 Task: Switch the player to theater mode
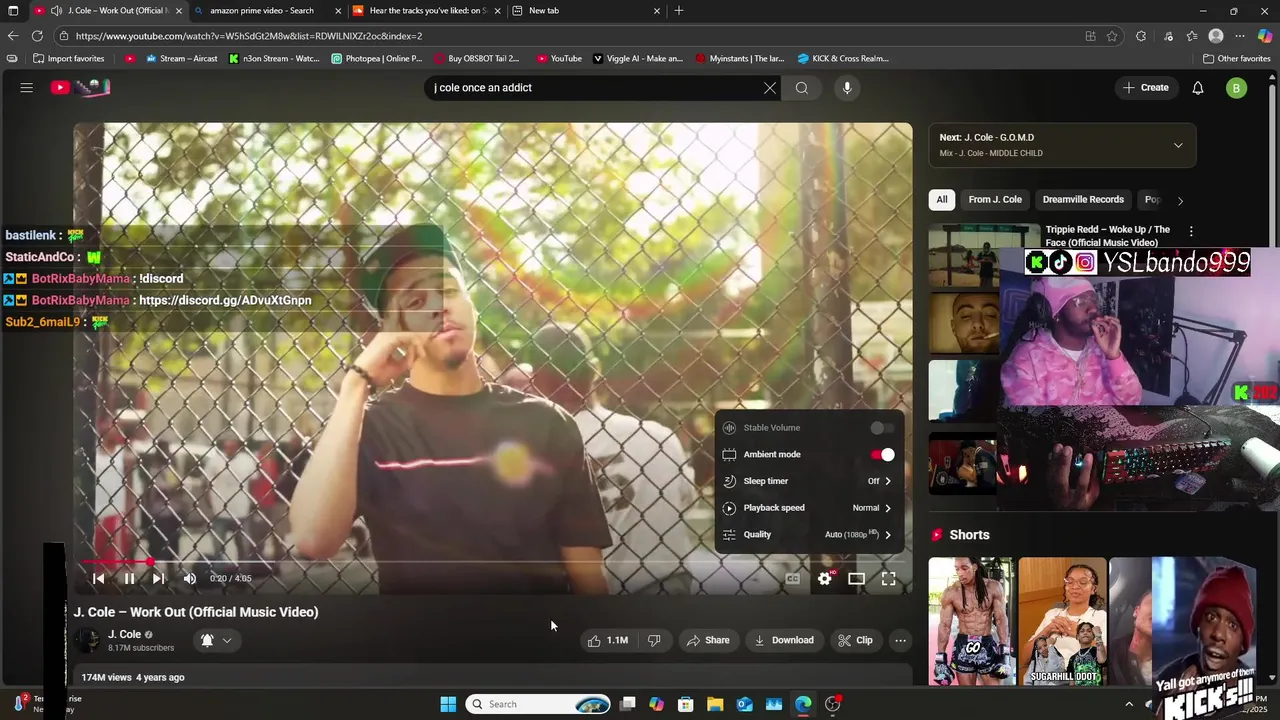(x=857, y=578)
